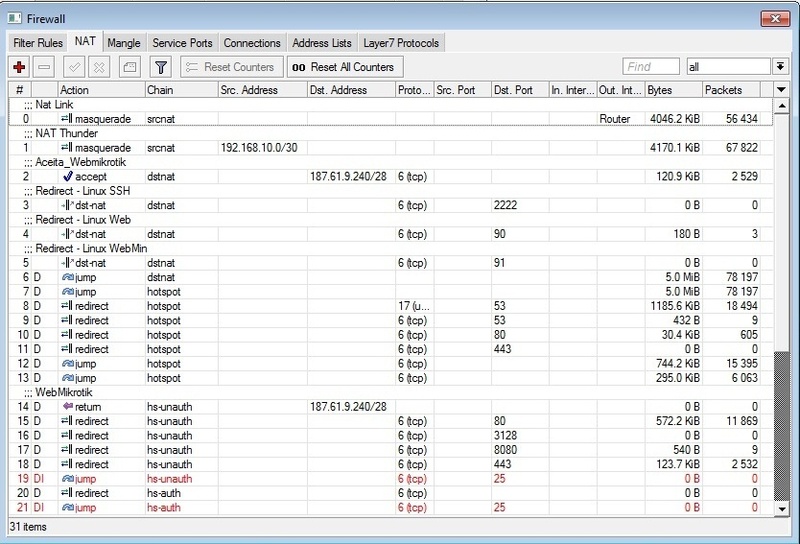Open Connections tab
This screenshot has width=800, height=544.
pos(252,43)
